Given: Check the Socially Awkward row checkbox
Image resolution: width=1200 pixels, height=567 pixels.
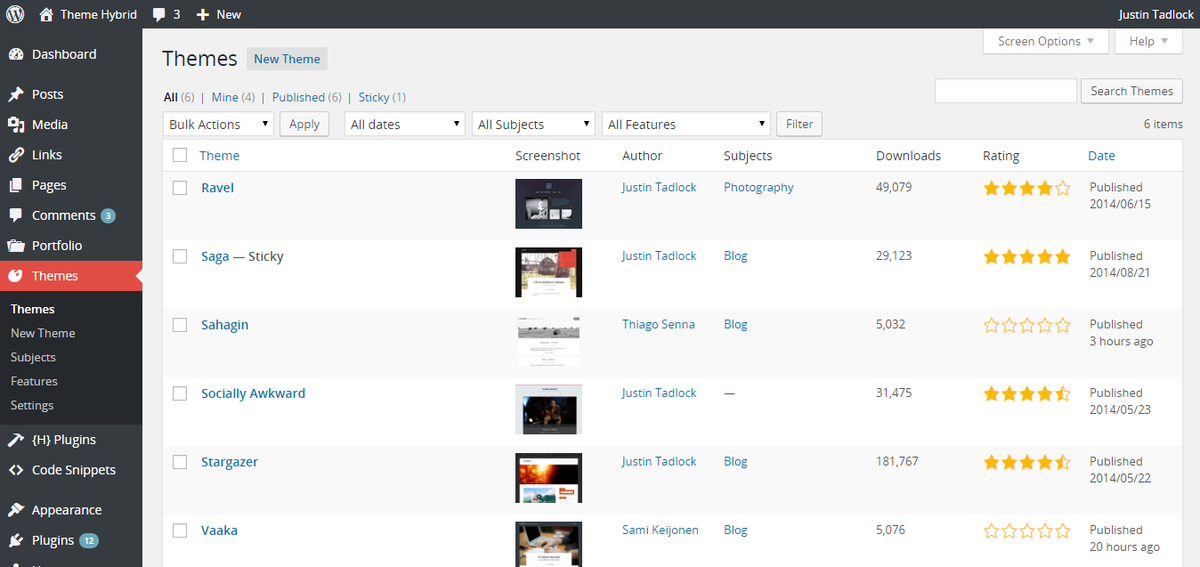Looking at the screenshot, I should [x=180, y=393].
